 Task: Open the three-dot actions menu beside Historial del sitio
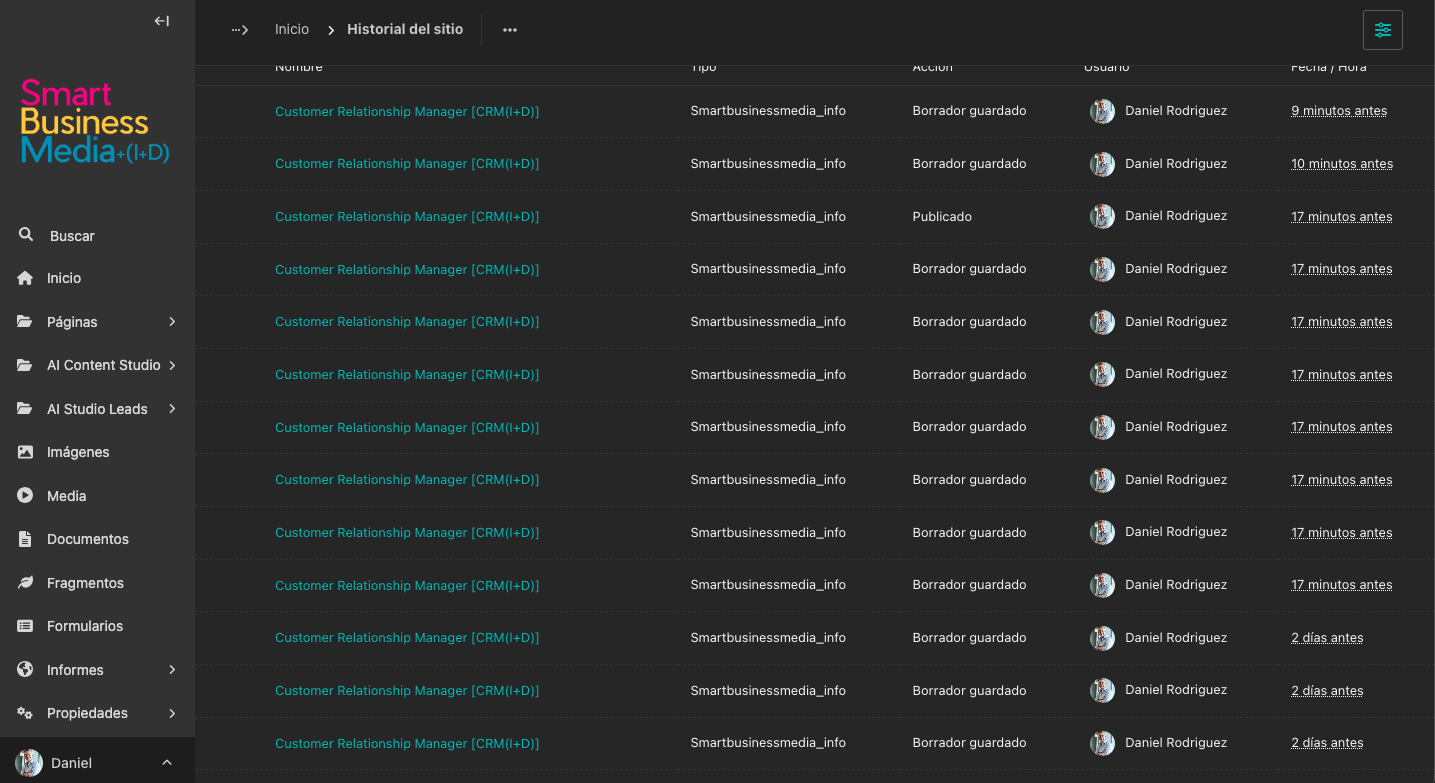coord(510,30)
